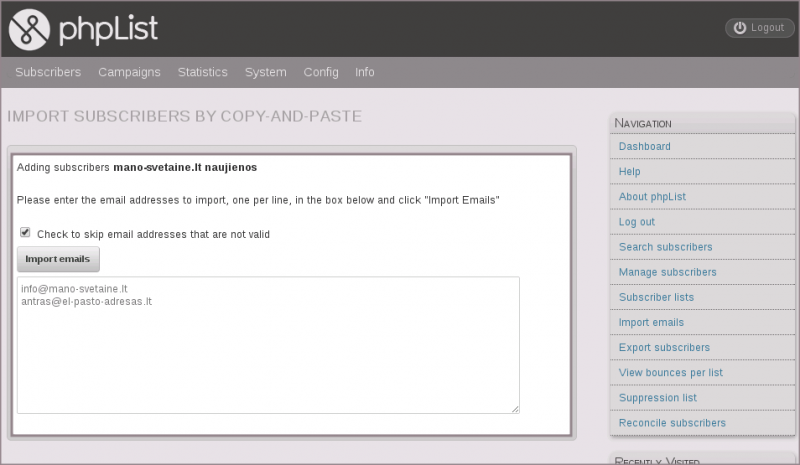This screenshot has width=800, height=465.
Task: Click the Import emails button
Action: pos(58,259)
